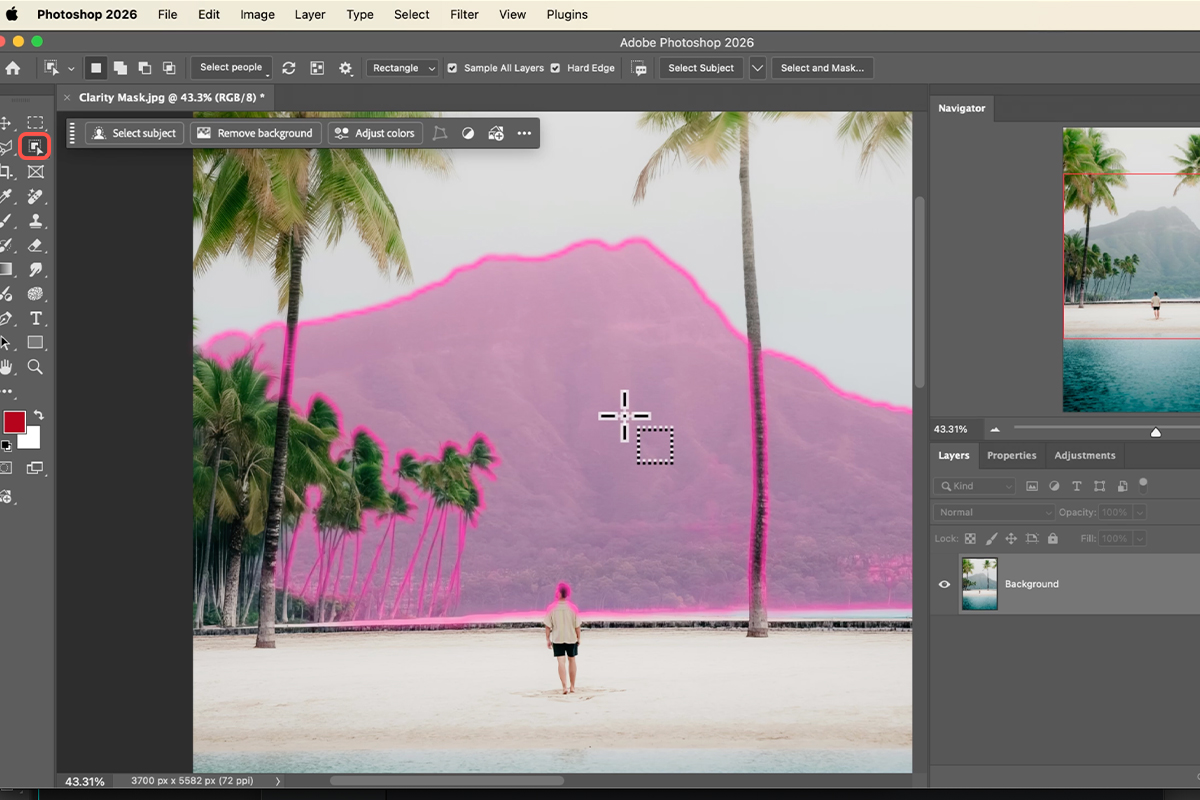Click the red foreground color swatch
This screenshot has width=1200, height=800.
click(x=14, y=422)
